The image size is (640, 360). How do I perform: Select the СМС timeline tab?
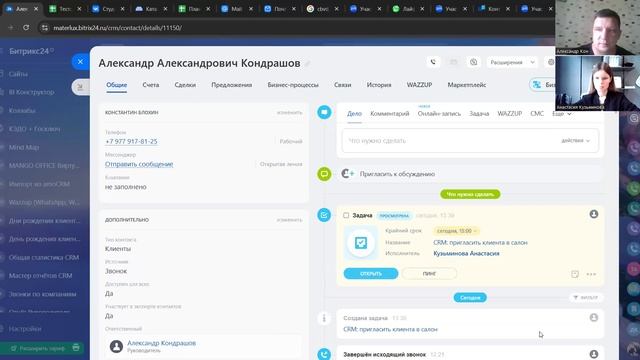(x=537, y=114)
